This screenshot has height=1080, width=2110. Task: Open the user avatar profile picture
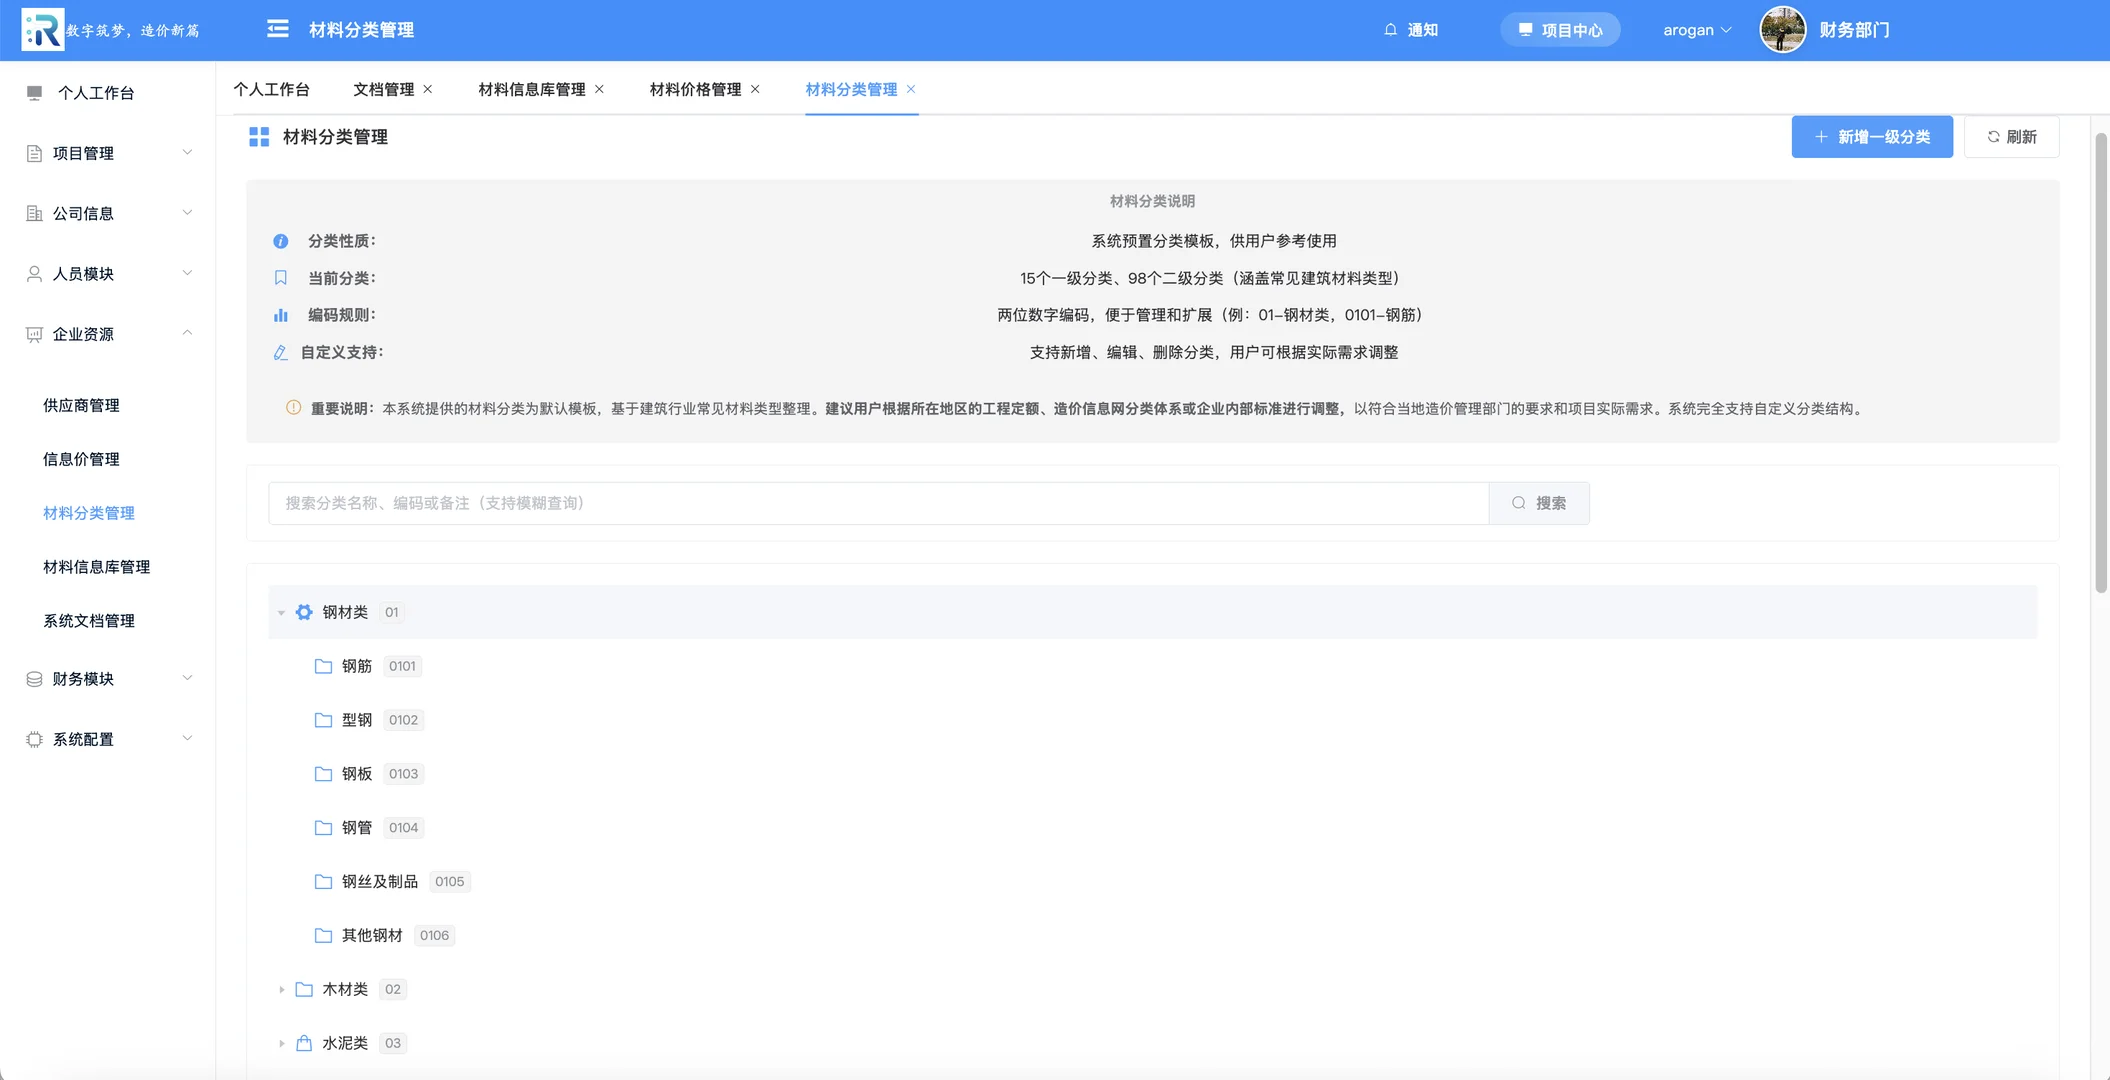coord(1783,29)
